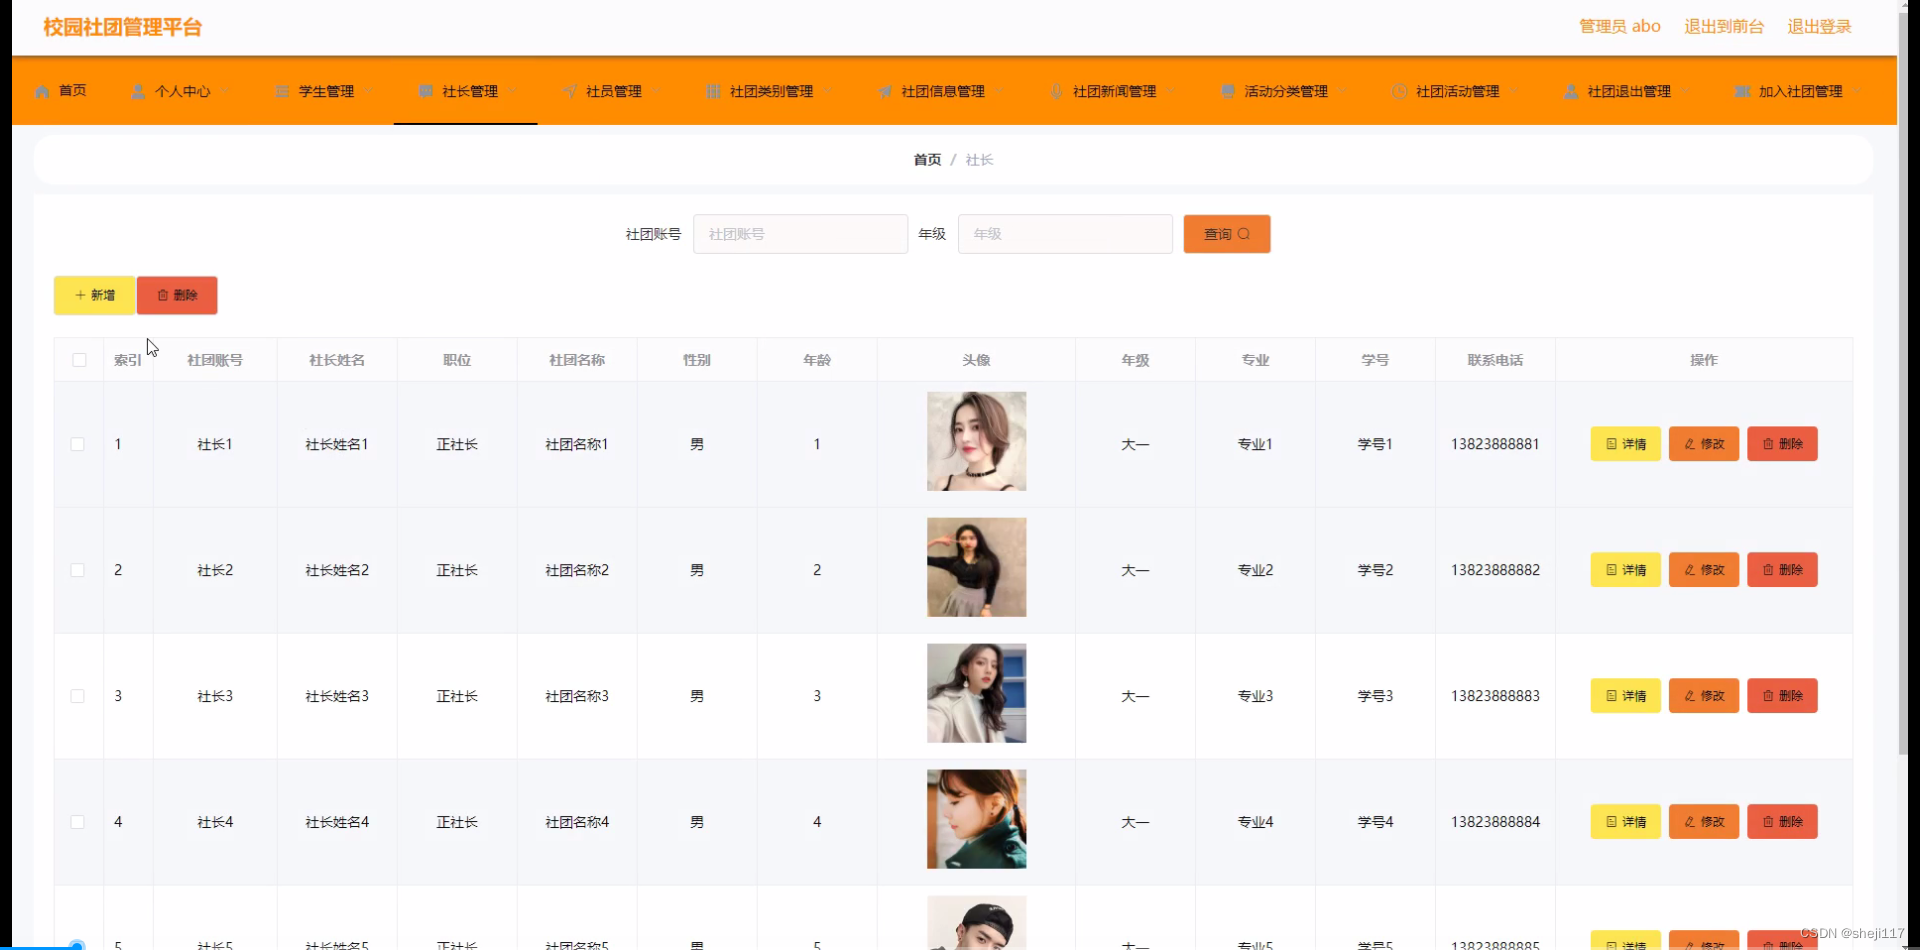
Task: Select the 社员管理 nav icon
Action: 570,91
